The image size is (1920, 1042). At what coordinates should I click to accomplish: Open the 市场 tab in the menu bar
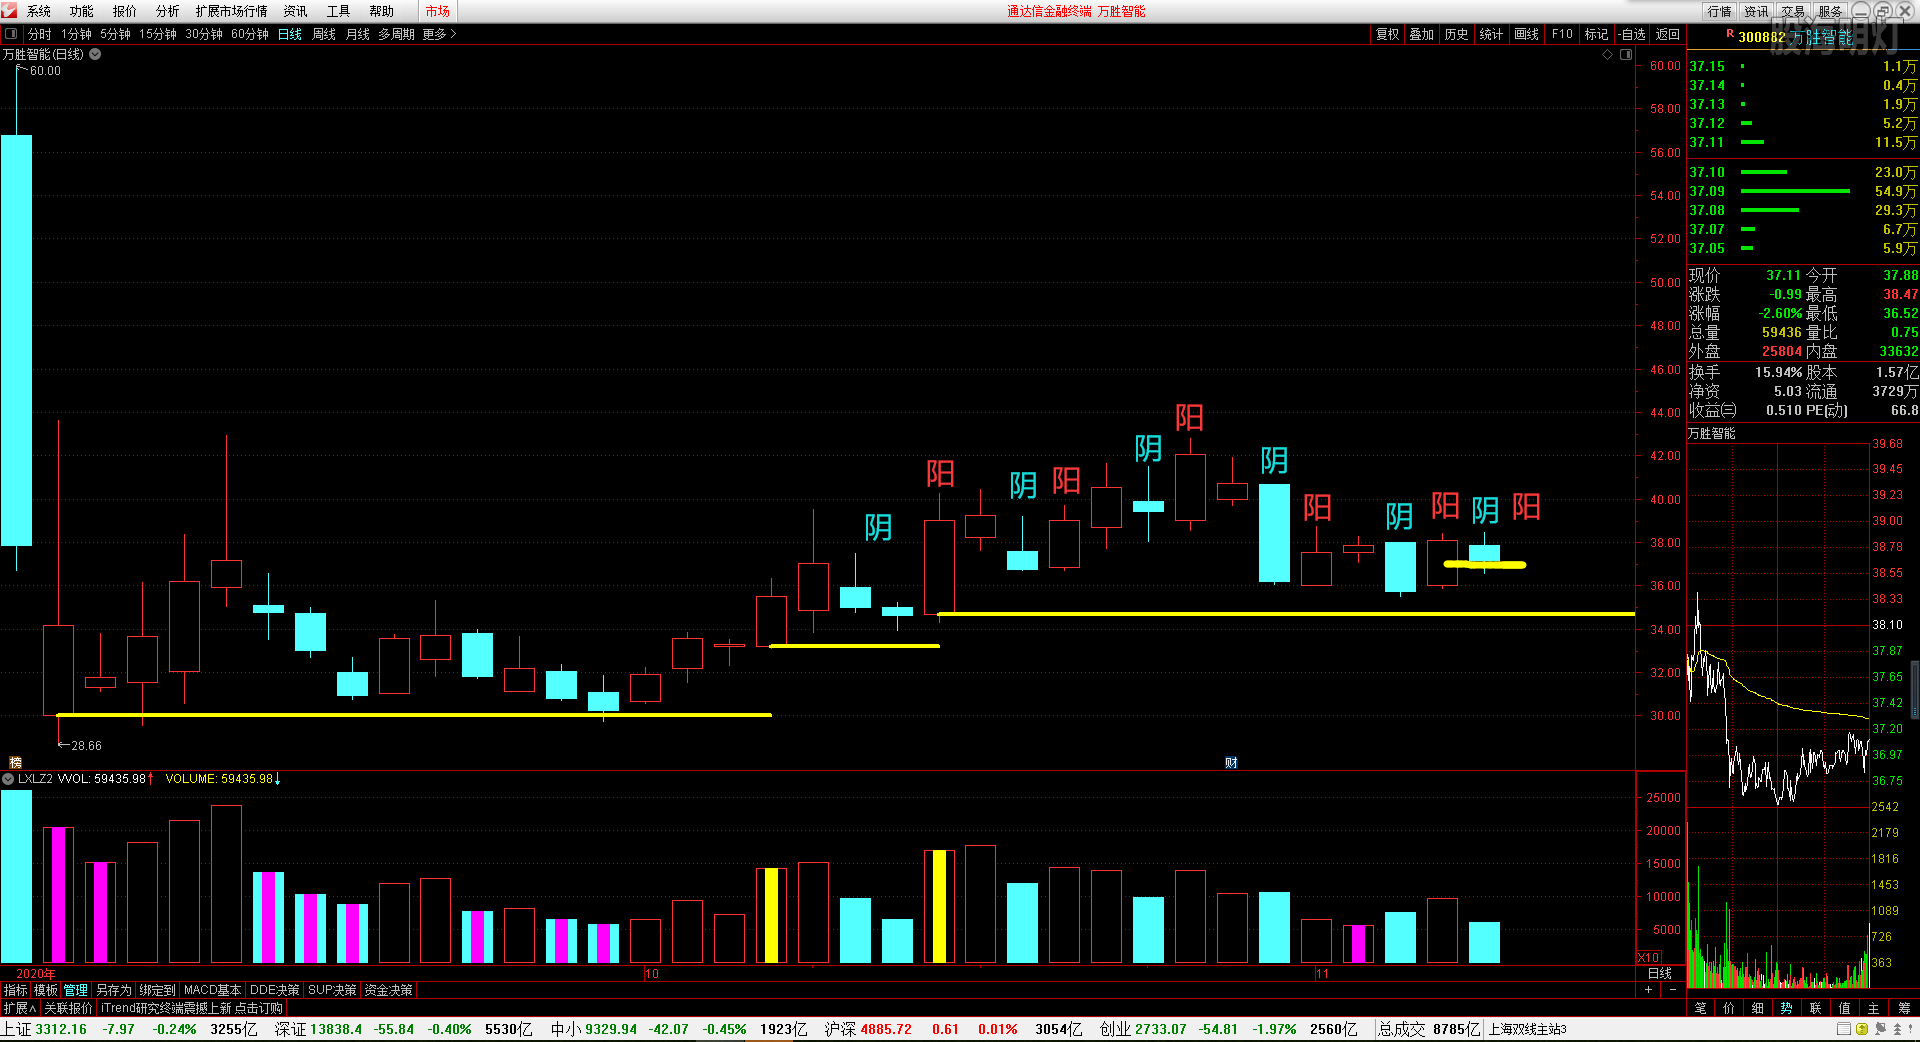[x=437, y=11]
